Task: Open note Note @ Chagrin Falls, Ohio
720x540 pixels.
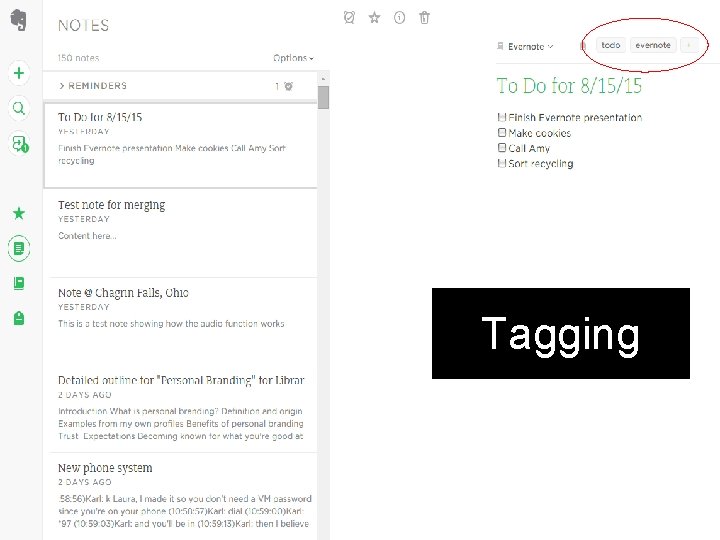Action: [183, 321]
